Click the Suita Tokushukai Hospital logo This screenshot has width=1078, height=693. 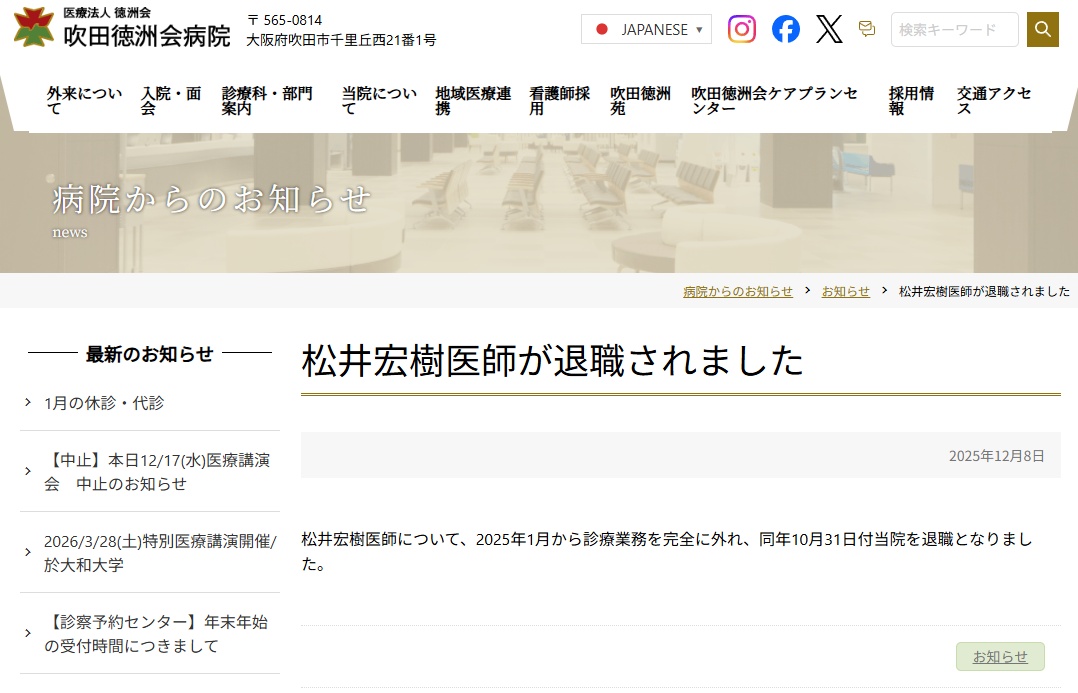(x=122, y=28)
